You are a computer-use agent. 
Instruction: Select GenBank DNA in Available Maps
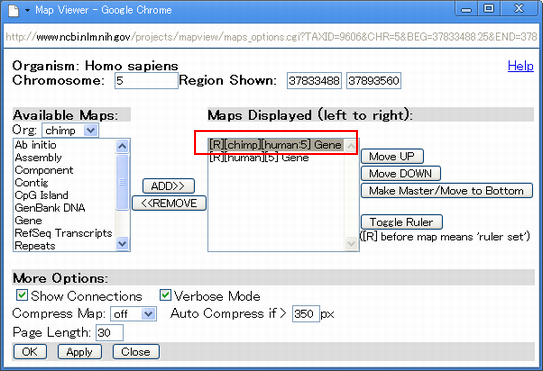65,208
